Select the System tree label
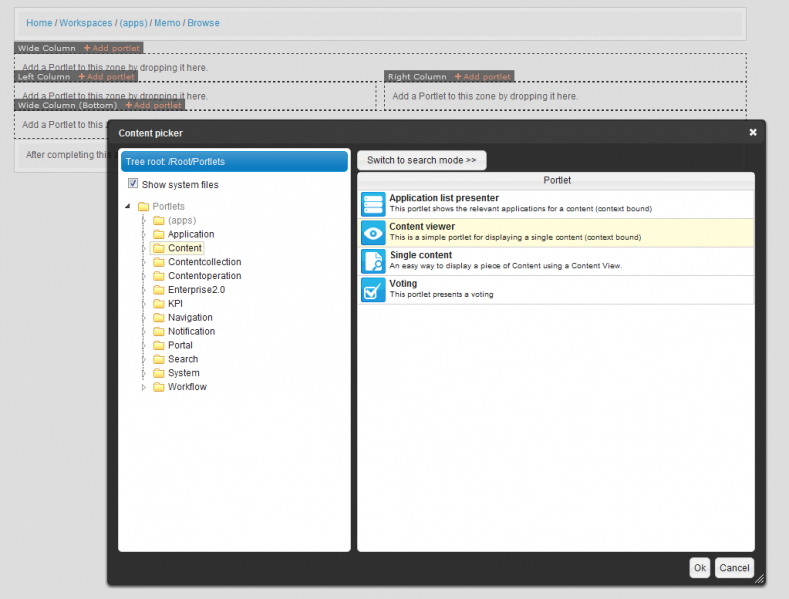 184,373
